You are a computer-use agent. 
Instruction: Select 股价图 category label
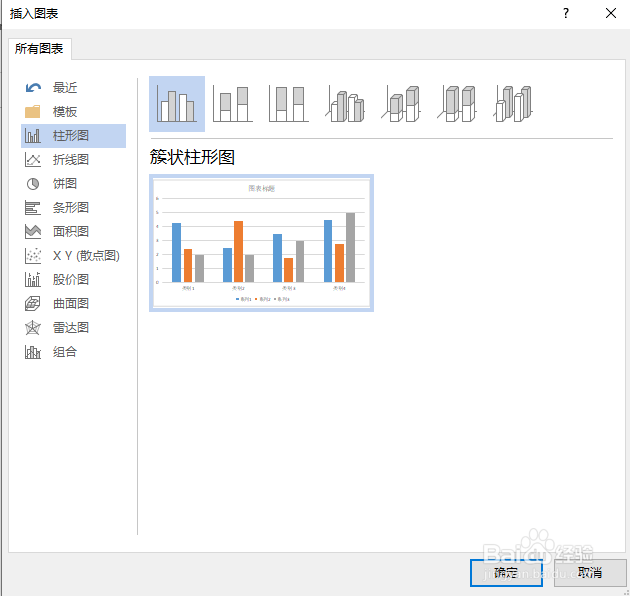coord(71,279)
